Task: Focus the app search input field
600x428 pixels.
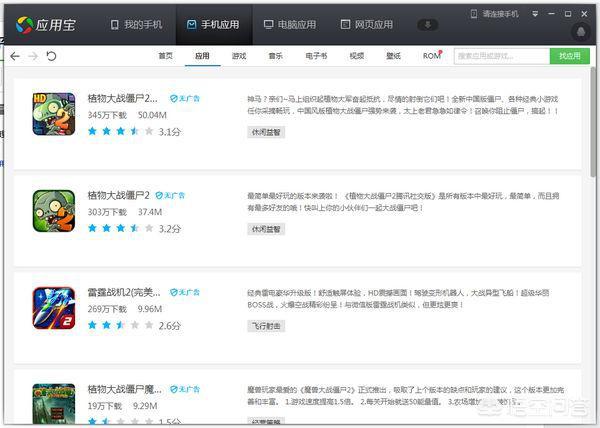Action: tap(502, 56)
